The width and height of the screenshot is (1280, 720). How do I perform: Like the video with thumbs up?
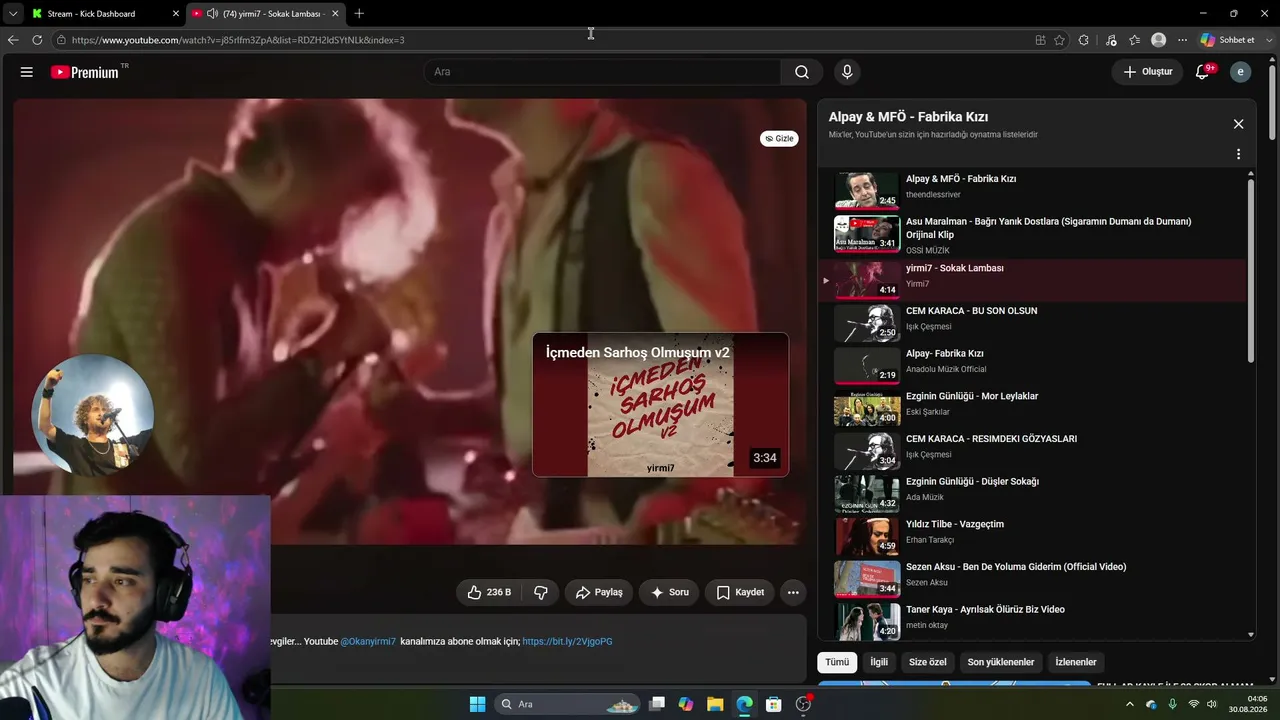(489, 592)
